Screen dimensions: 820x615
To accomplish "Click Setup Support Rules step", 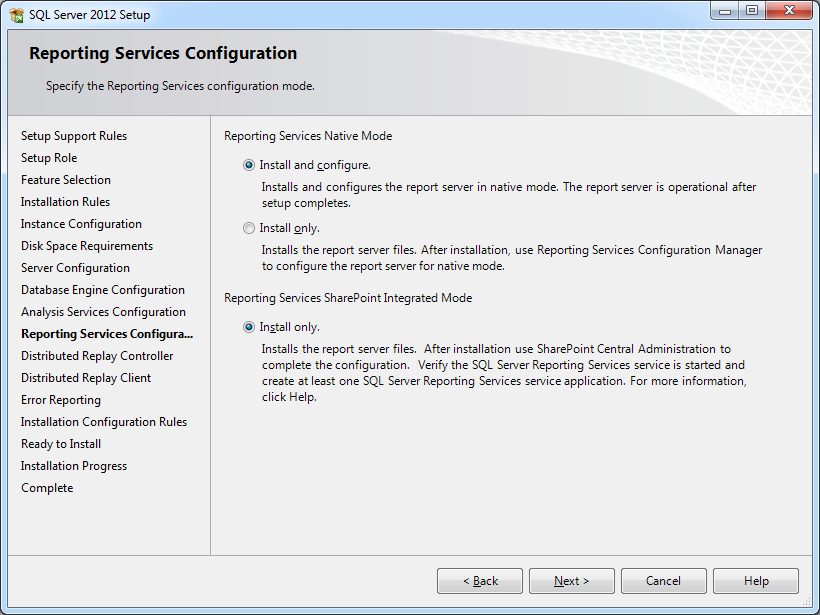I will tap(74, 136).
